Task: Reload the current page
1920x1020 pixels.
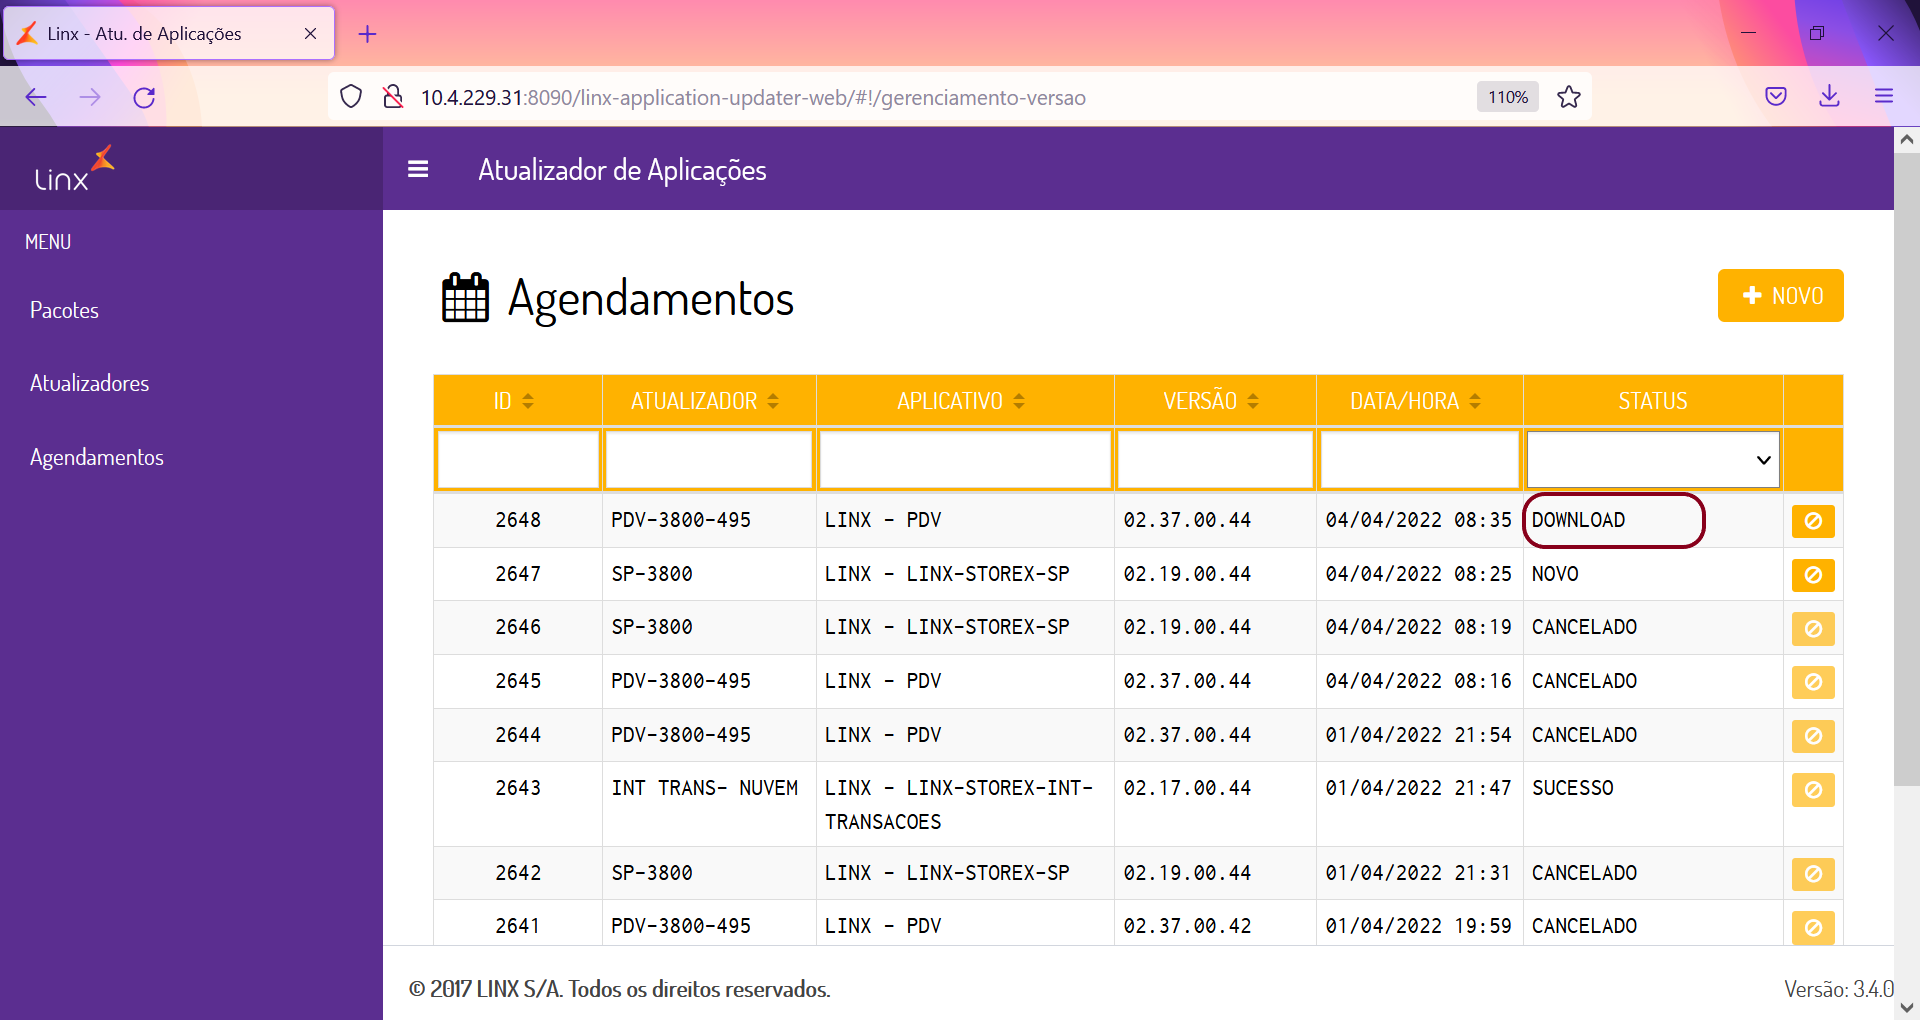Action: [144, 97]
